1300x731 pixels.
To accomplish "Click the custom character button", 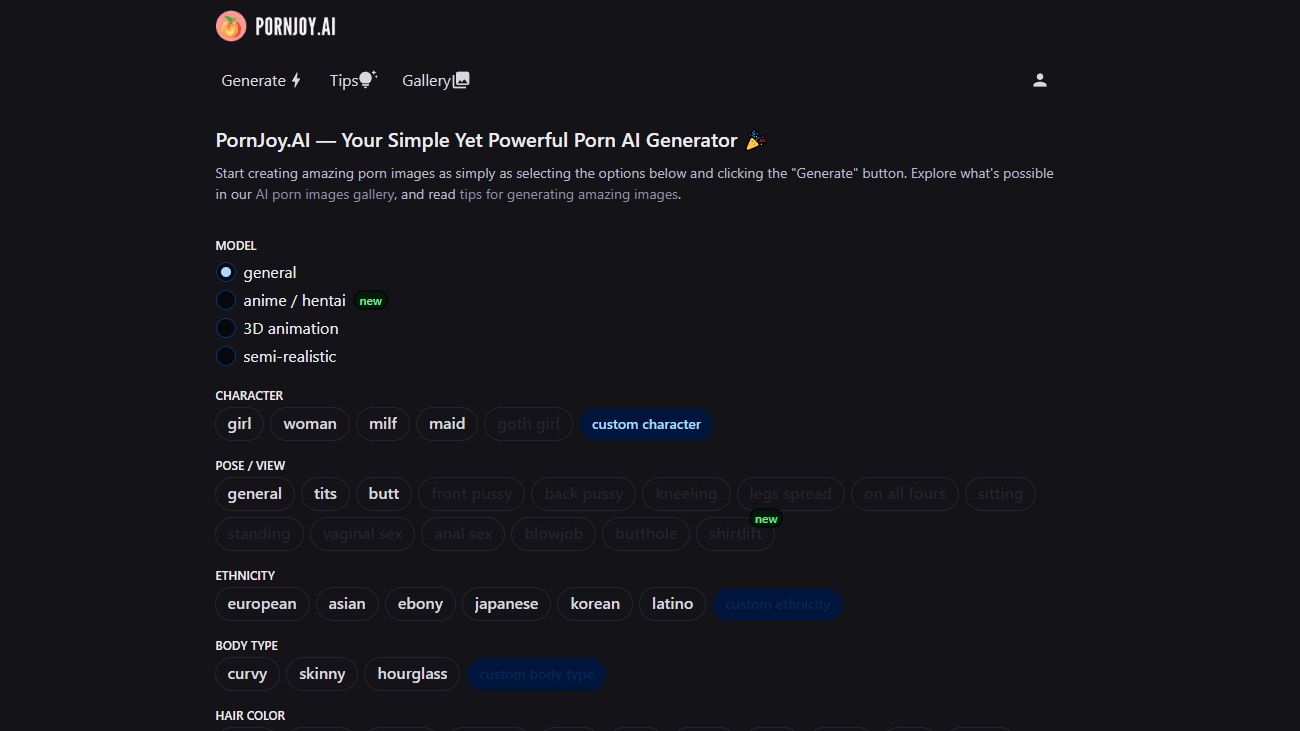I will tap(646, 424).
